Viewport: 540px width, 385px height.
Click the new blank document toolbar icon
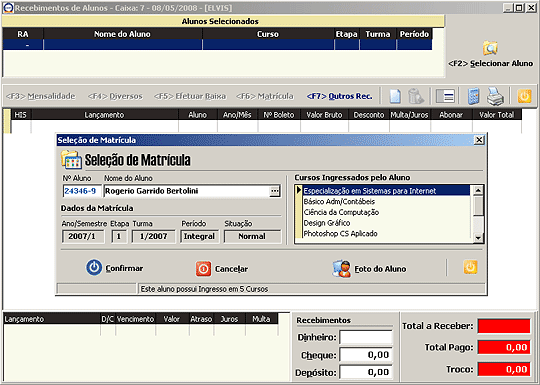[395, 96]
